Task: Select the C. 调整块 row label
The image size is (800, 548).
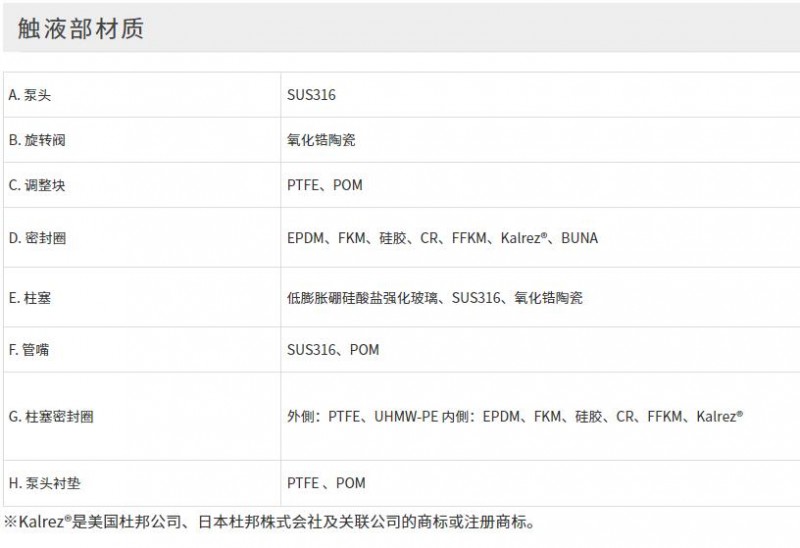Action: (37, 185)
